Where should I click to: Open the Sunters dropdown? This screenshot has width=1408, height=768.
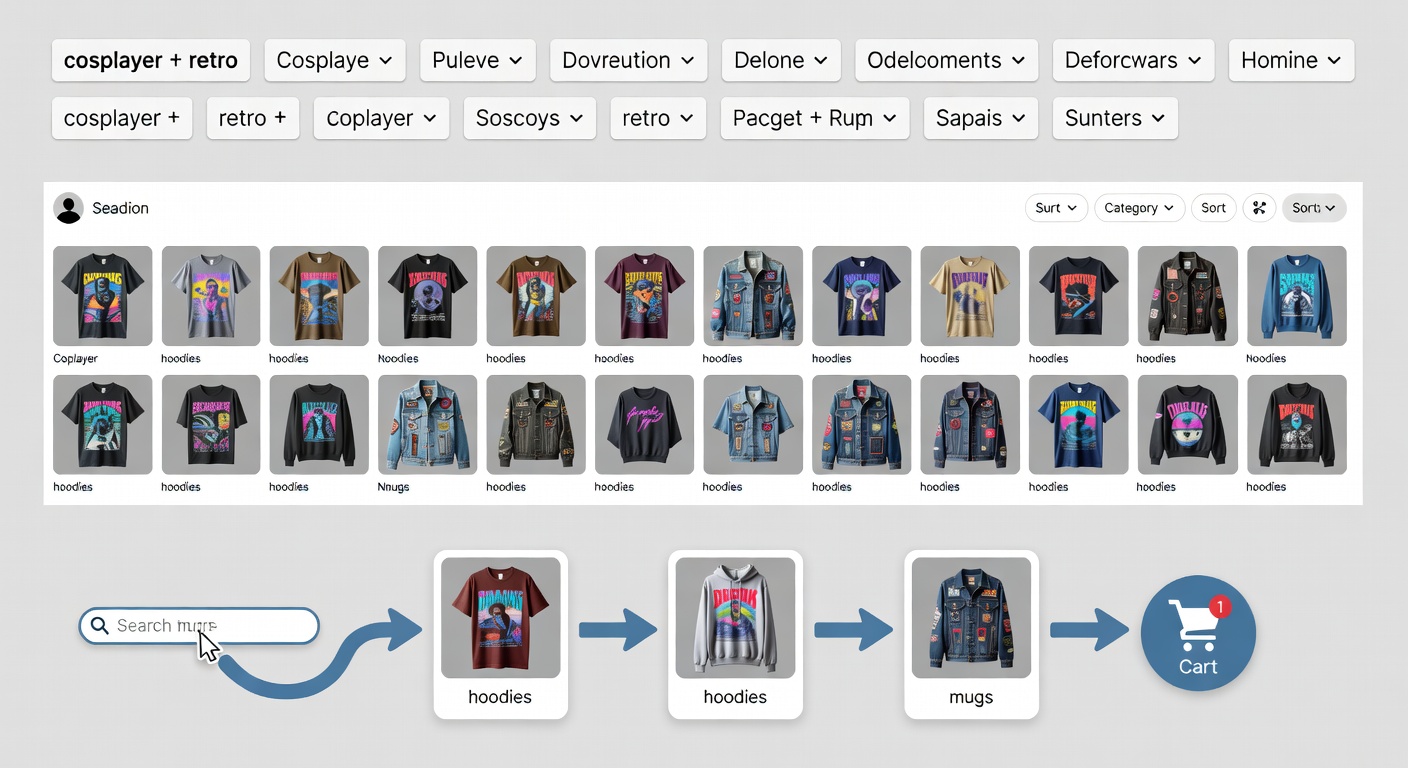pos(1115,118)
